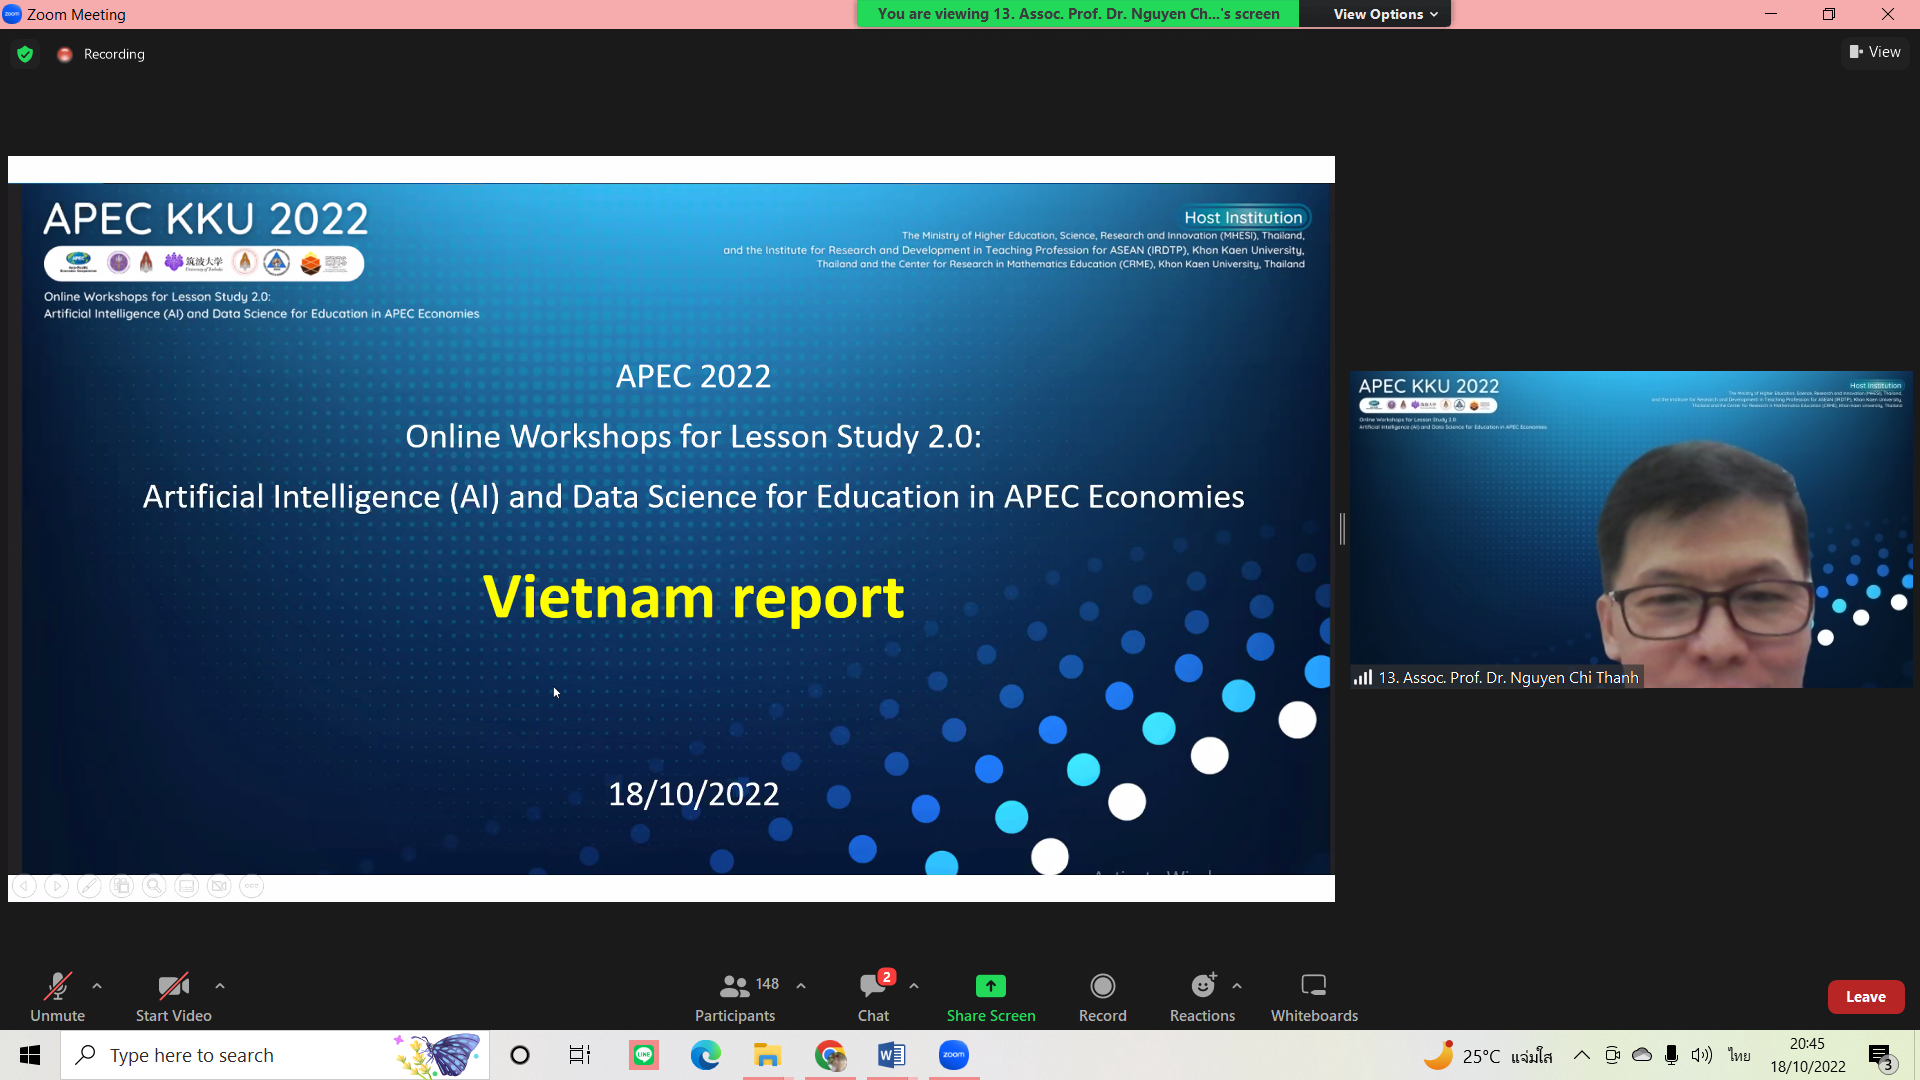Click the Recording indicator label
The height and width of the screenshot is (1080, 1920).
[114, 54]
